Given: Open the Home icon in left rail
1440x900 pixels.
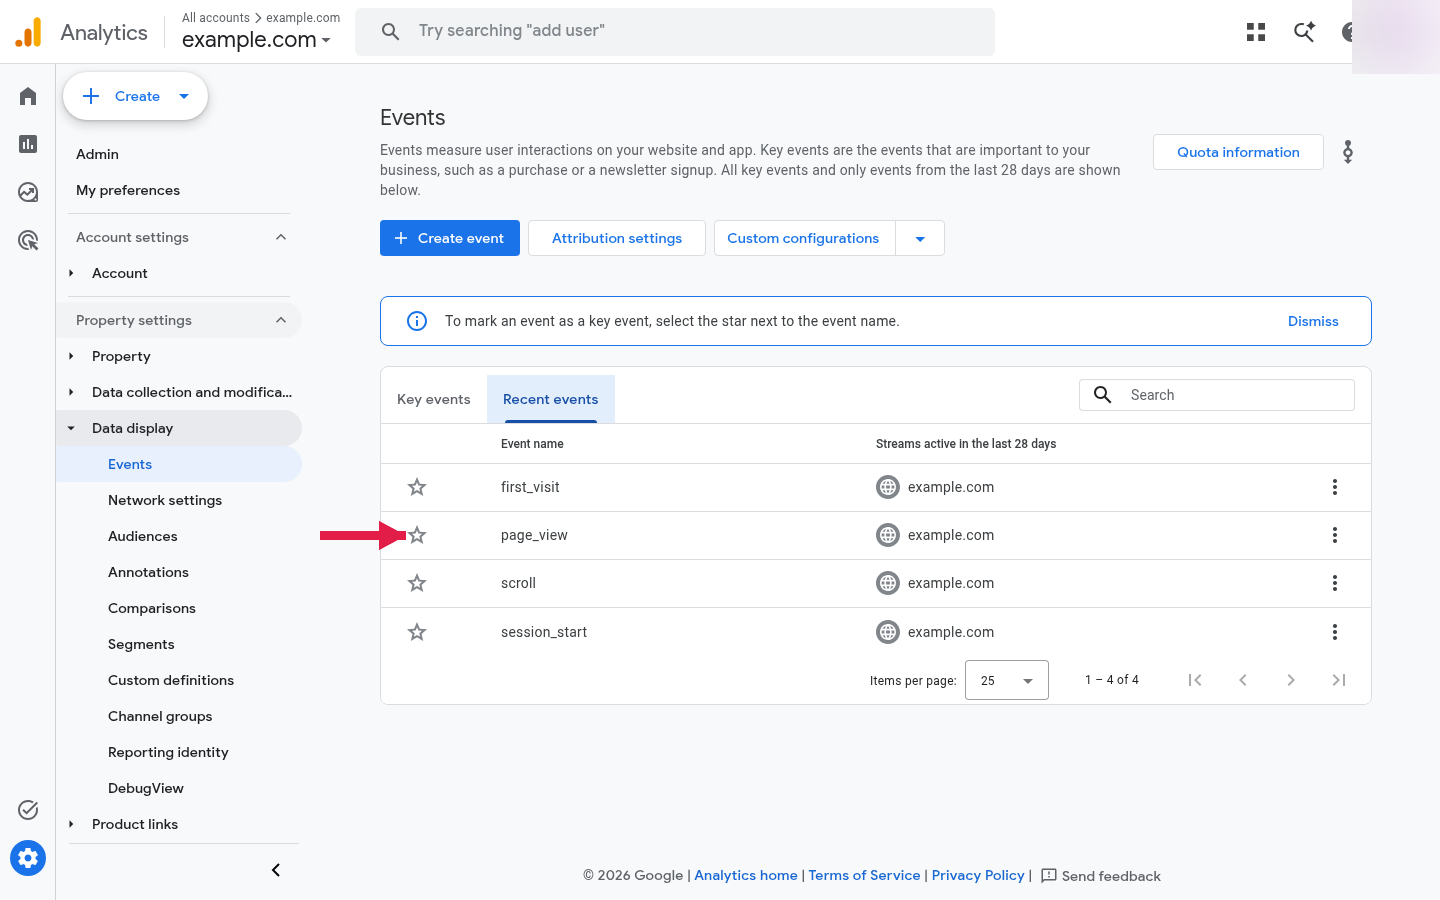Looking at the screenshot, I should [28, 96].
